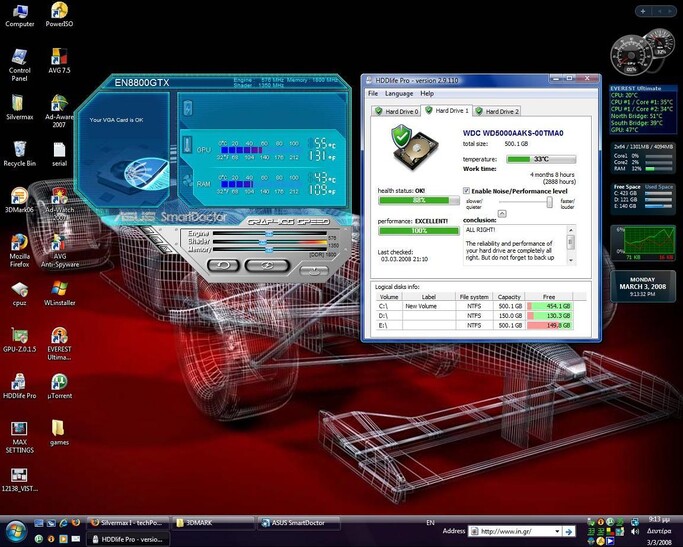Click the SmartDoctor GPU thermometer icon

187,144
